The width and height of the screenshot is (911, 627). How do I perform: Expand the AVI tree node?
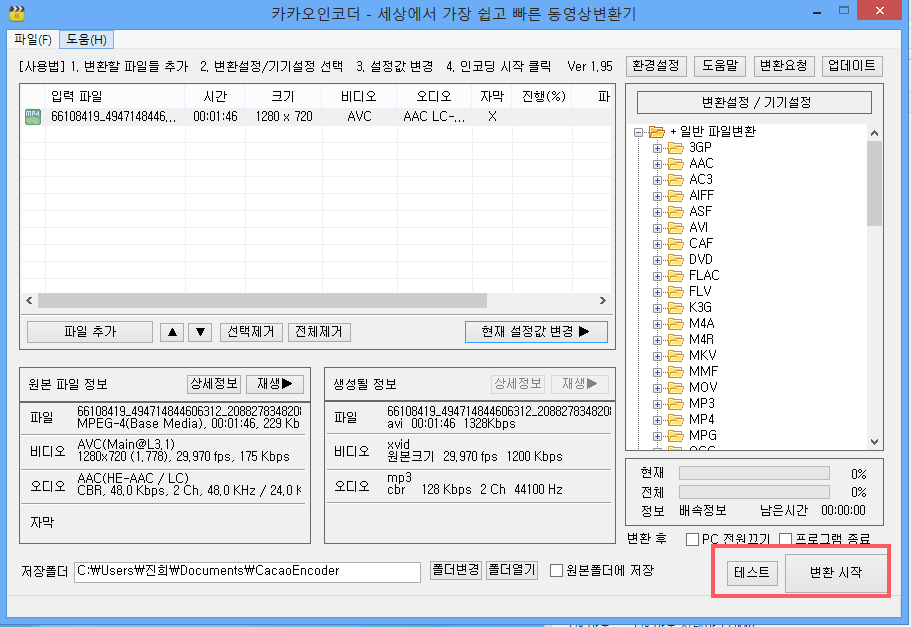tap(657, 228)
